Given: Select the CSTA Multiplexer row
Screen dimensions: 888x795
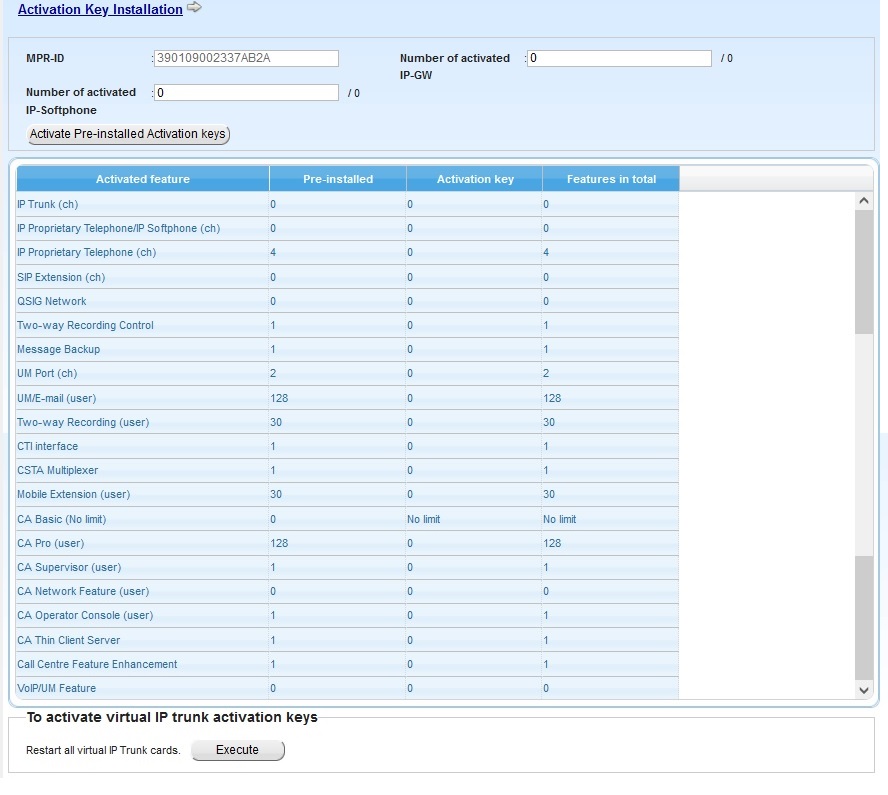Looking at the screenshot, I should 348,471.
